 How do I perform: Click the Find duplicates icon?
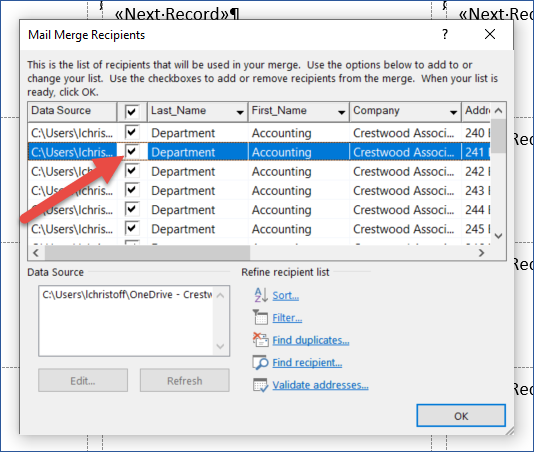pos(261,340)
